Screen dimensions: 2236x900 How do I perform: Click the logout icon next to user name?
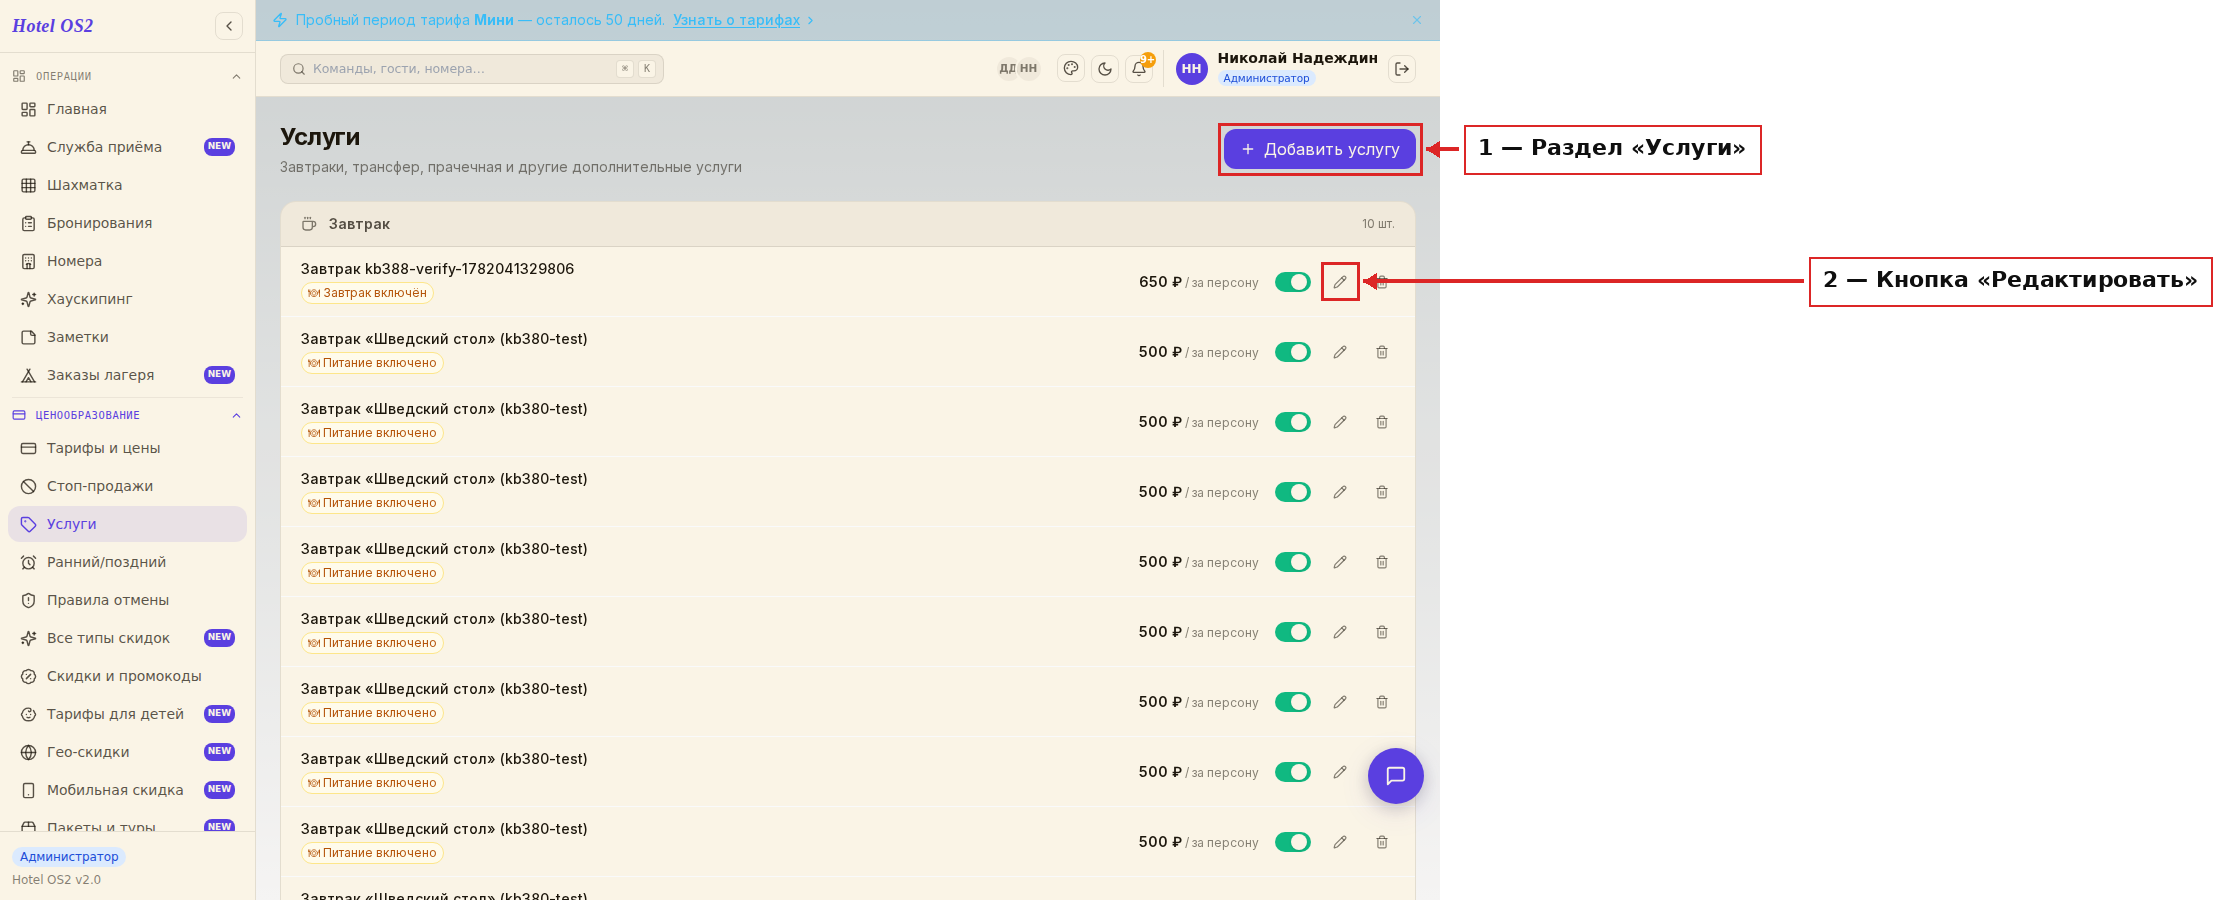[x=1402, y=69]
